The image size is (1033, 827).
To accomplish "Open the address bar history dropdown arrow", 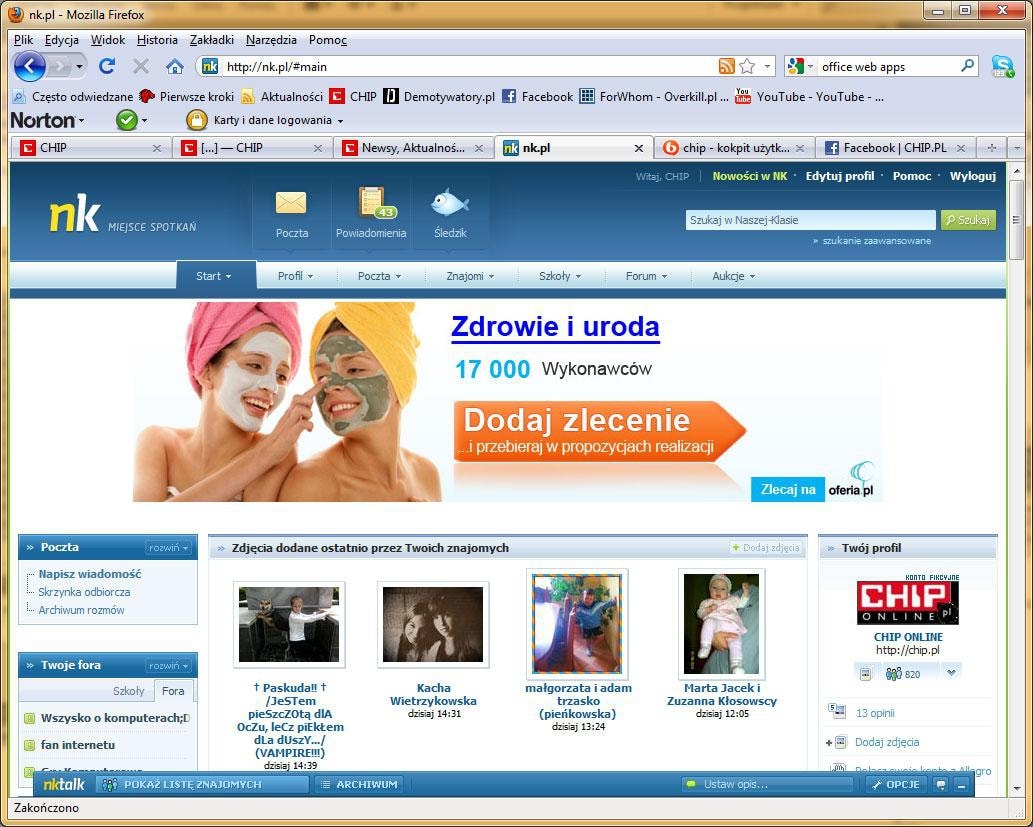I will 767,66.
